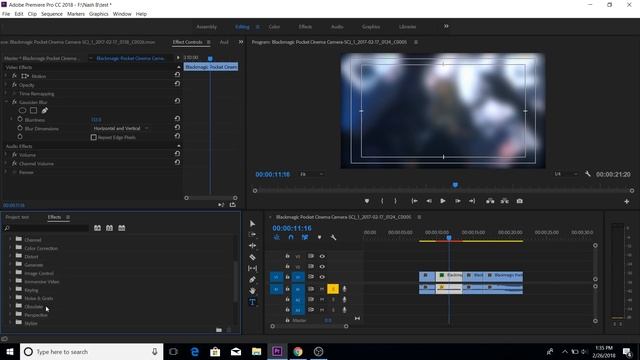Switch to Color workspace tab
The height and width of the screenshot is (360, 640).
(x=274, y=27)
